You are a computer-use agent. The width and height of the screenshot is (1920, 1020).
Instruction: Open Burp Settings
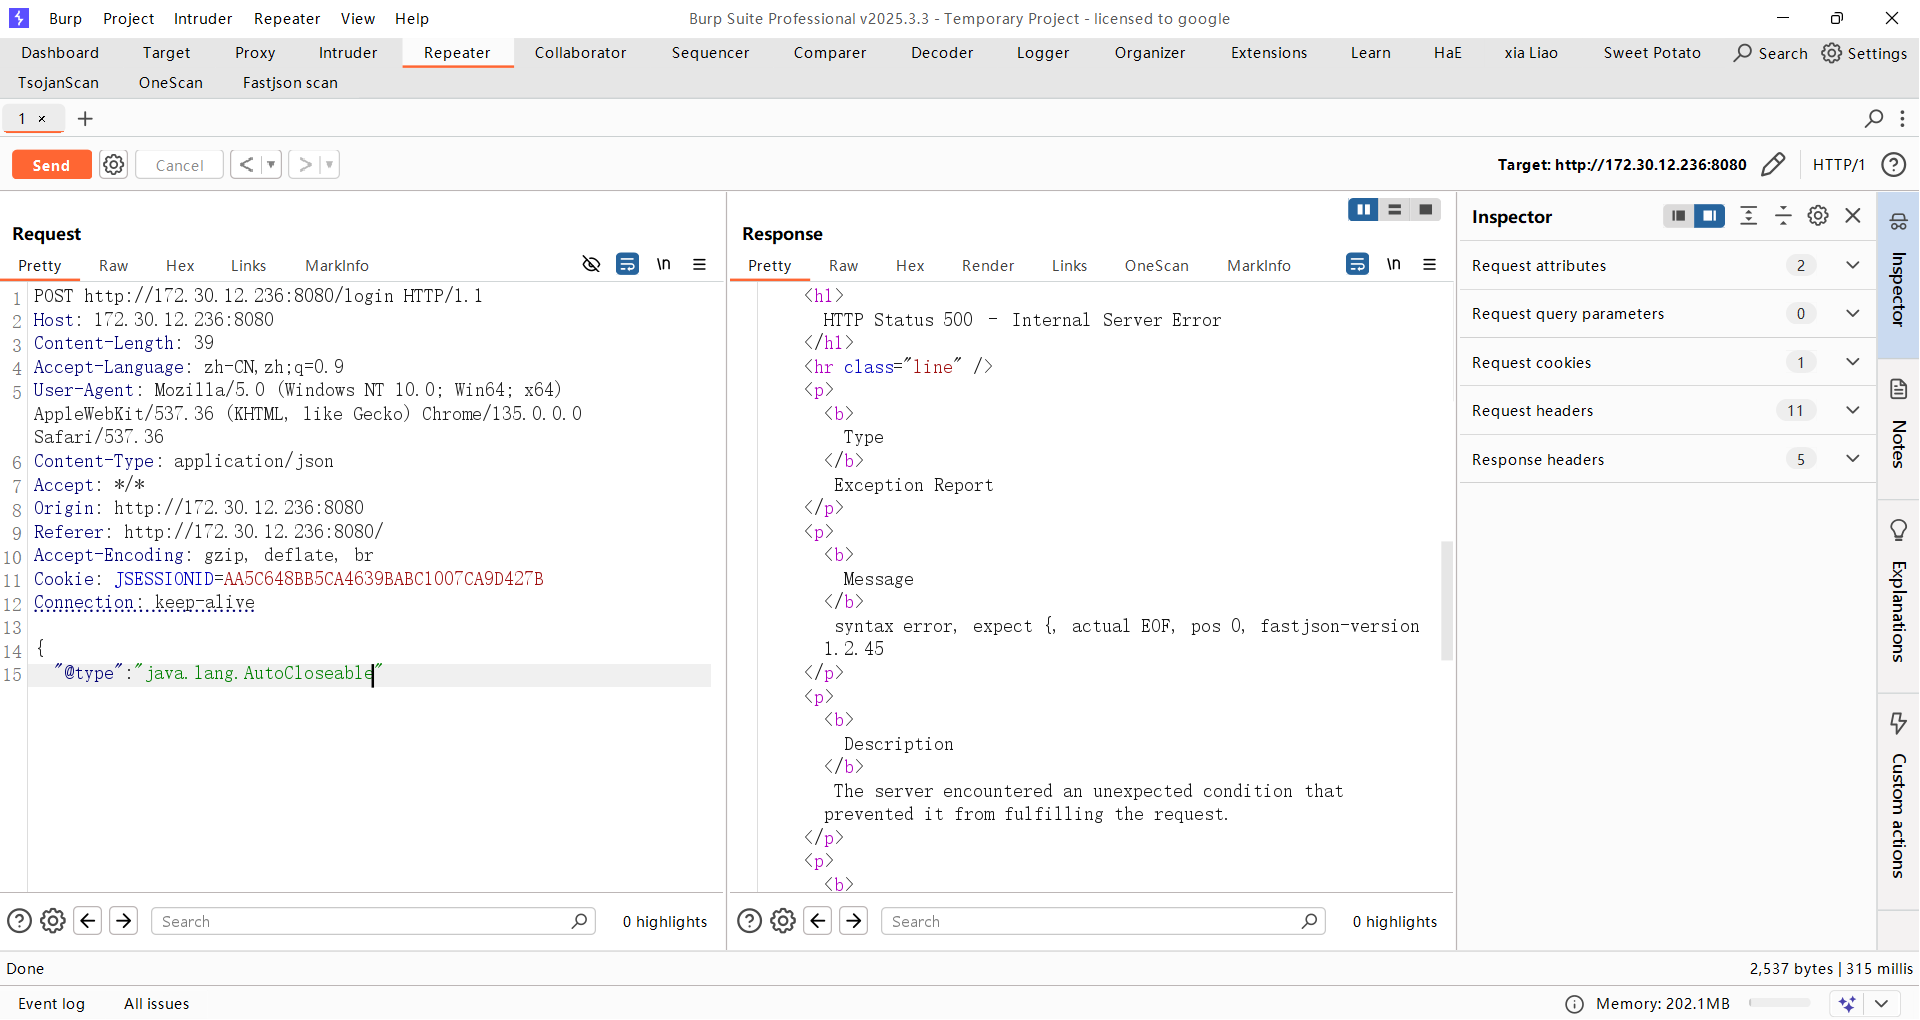click(1865, 53)
